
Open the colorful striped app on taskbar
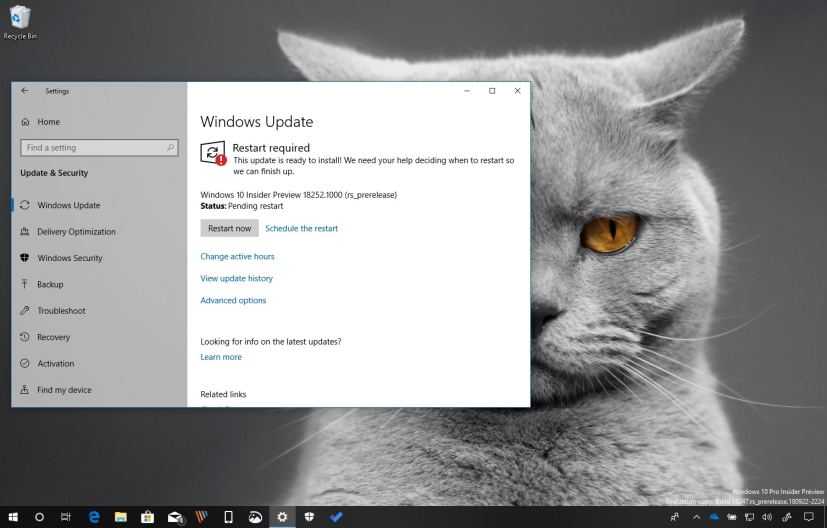pos(201,517)
